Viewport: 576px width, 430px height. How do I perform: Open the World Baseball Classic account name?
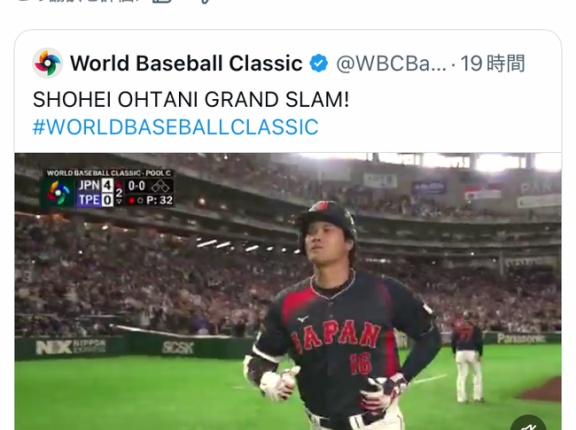point(186,63)
